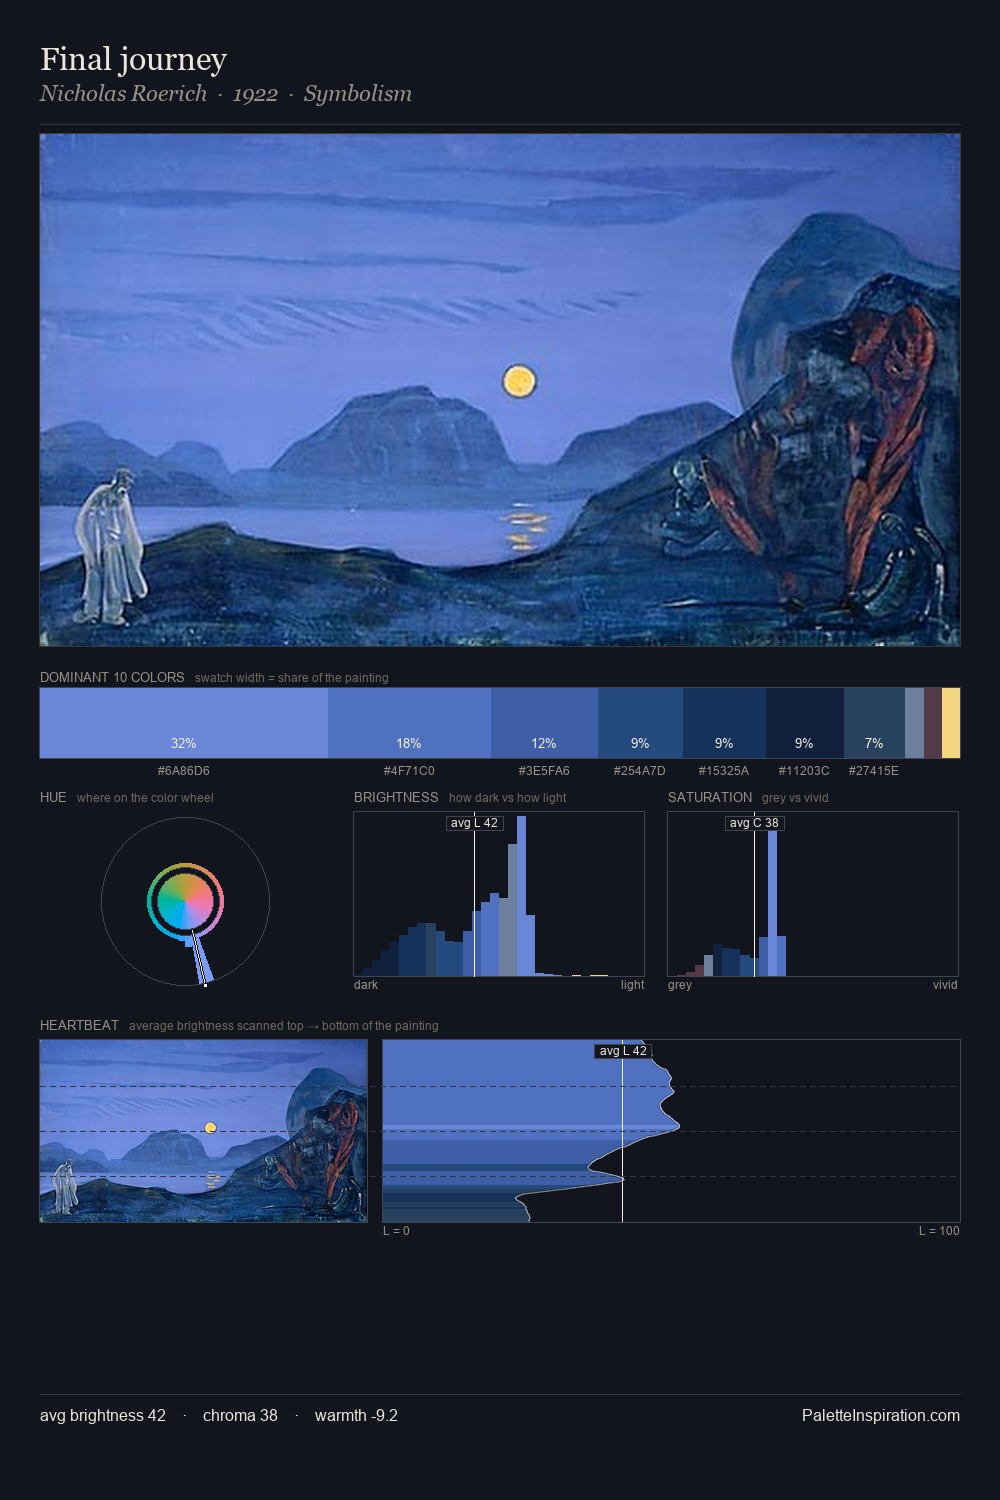Click hex code label '#3E5FA6'
The width and height of the screenshot is (1000, 1500).
[x=544, y=771]
